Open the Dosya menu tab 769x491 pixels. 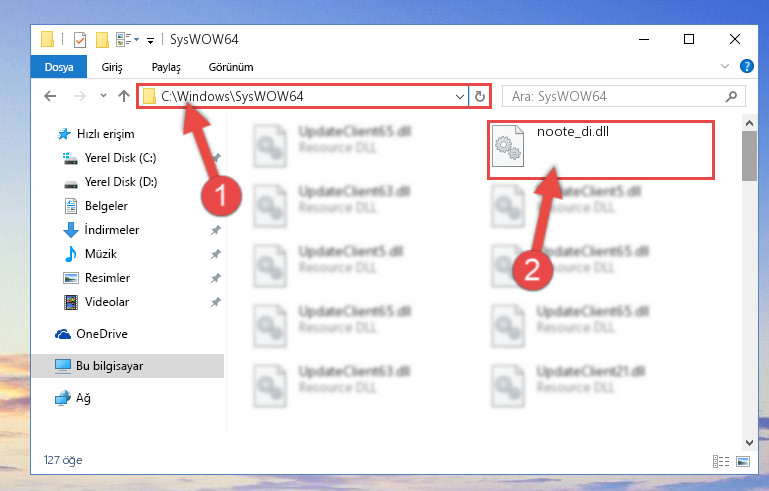coord(59,67)
